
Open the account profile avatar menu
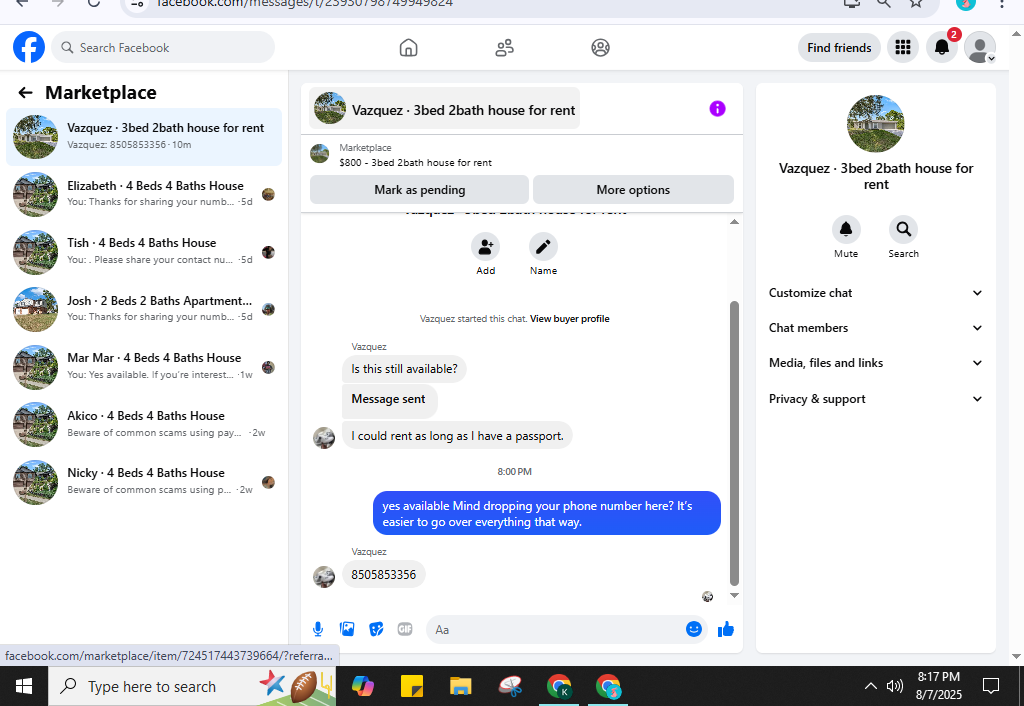point(980,48)
